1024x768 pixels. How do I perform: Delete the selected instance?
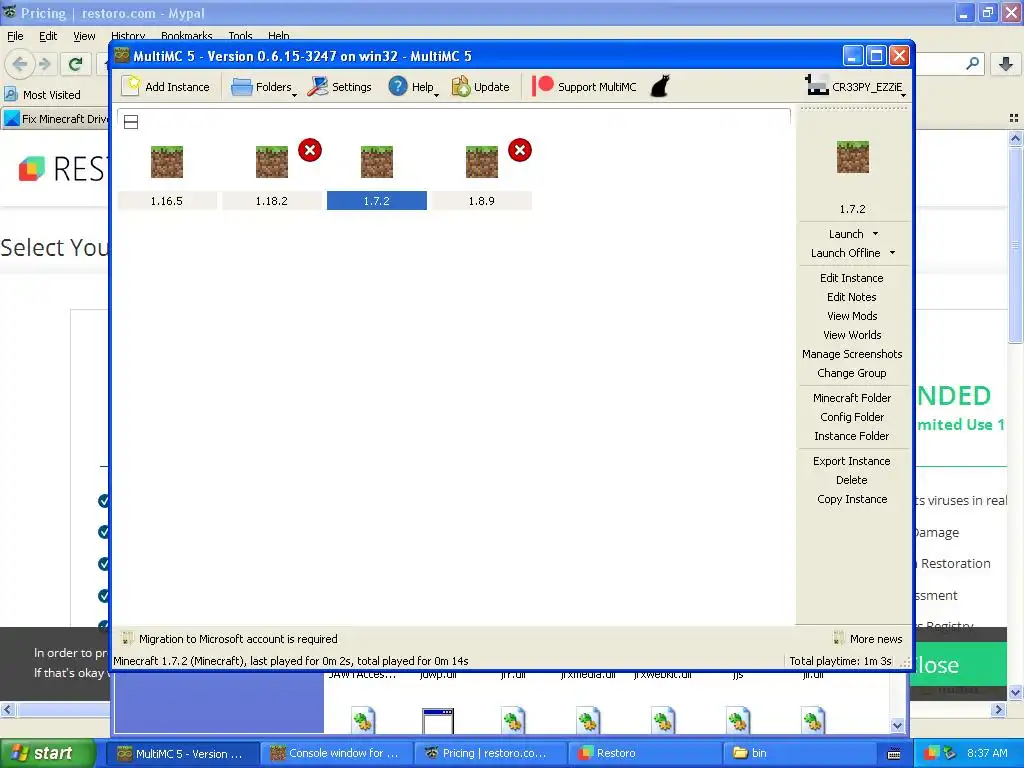pyautogui.click(x=852, y=479)
